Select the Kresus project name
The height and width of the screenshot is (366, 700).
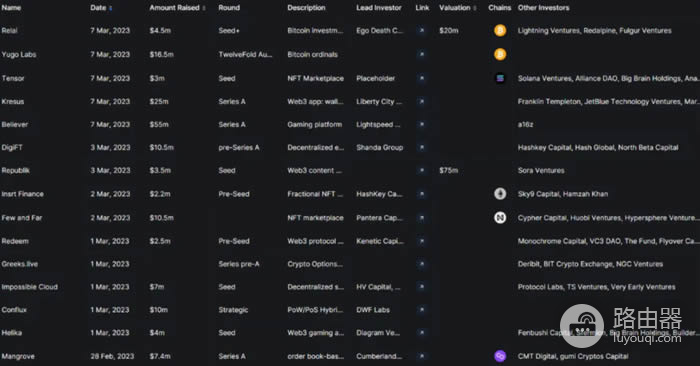(12, 101)
